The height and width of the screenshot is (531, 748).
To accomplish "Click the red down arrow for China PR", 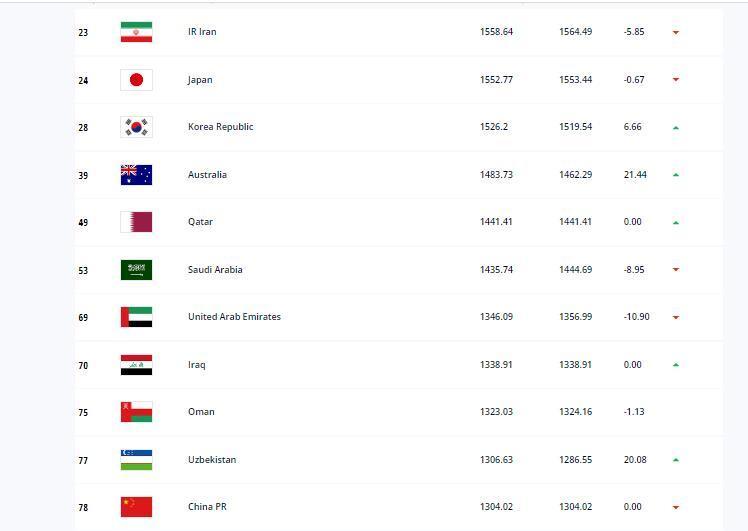I will pyautogui.click(x=676, y=507).
